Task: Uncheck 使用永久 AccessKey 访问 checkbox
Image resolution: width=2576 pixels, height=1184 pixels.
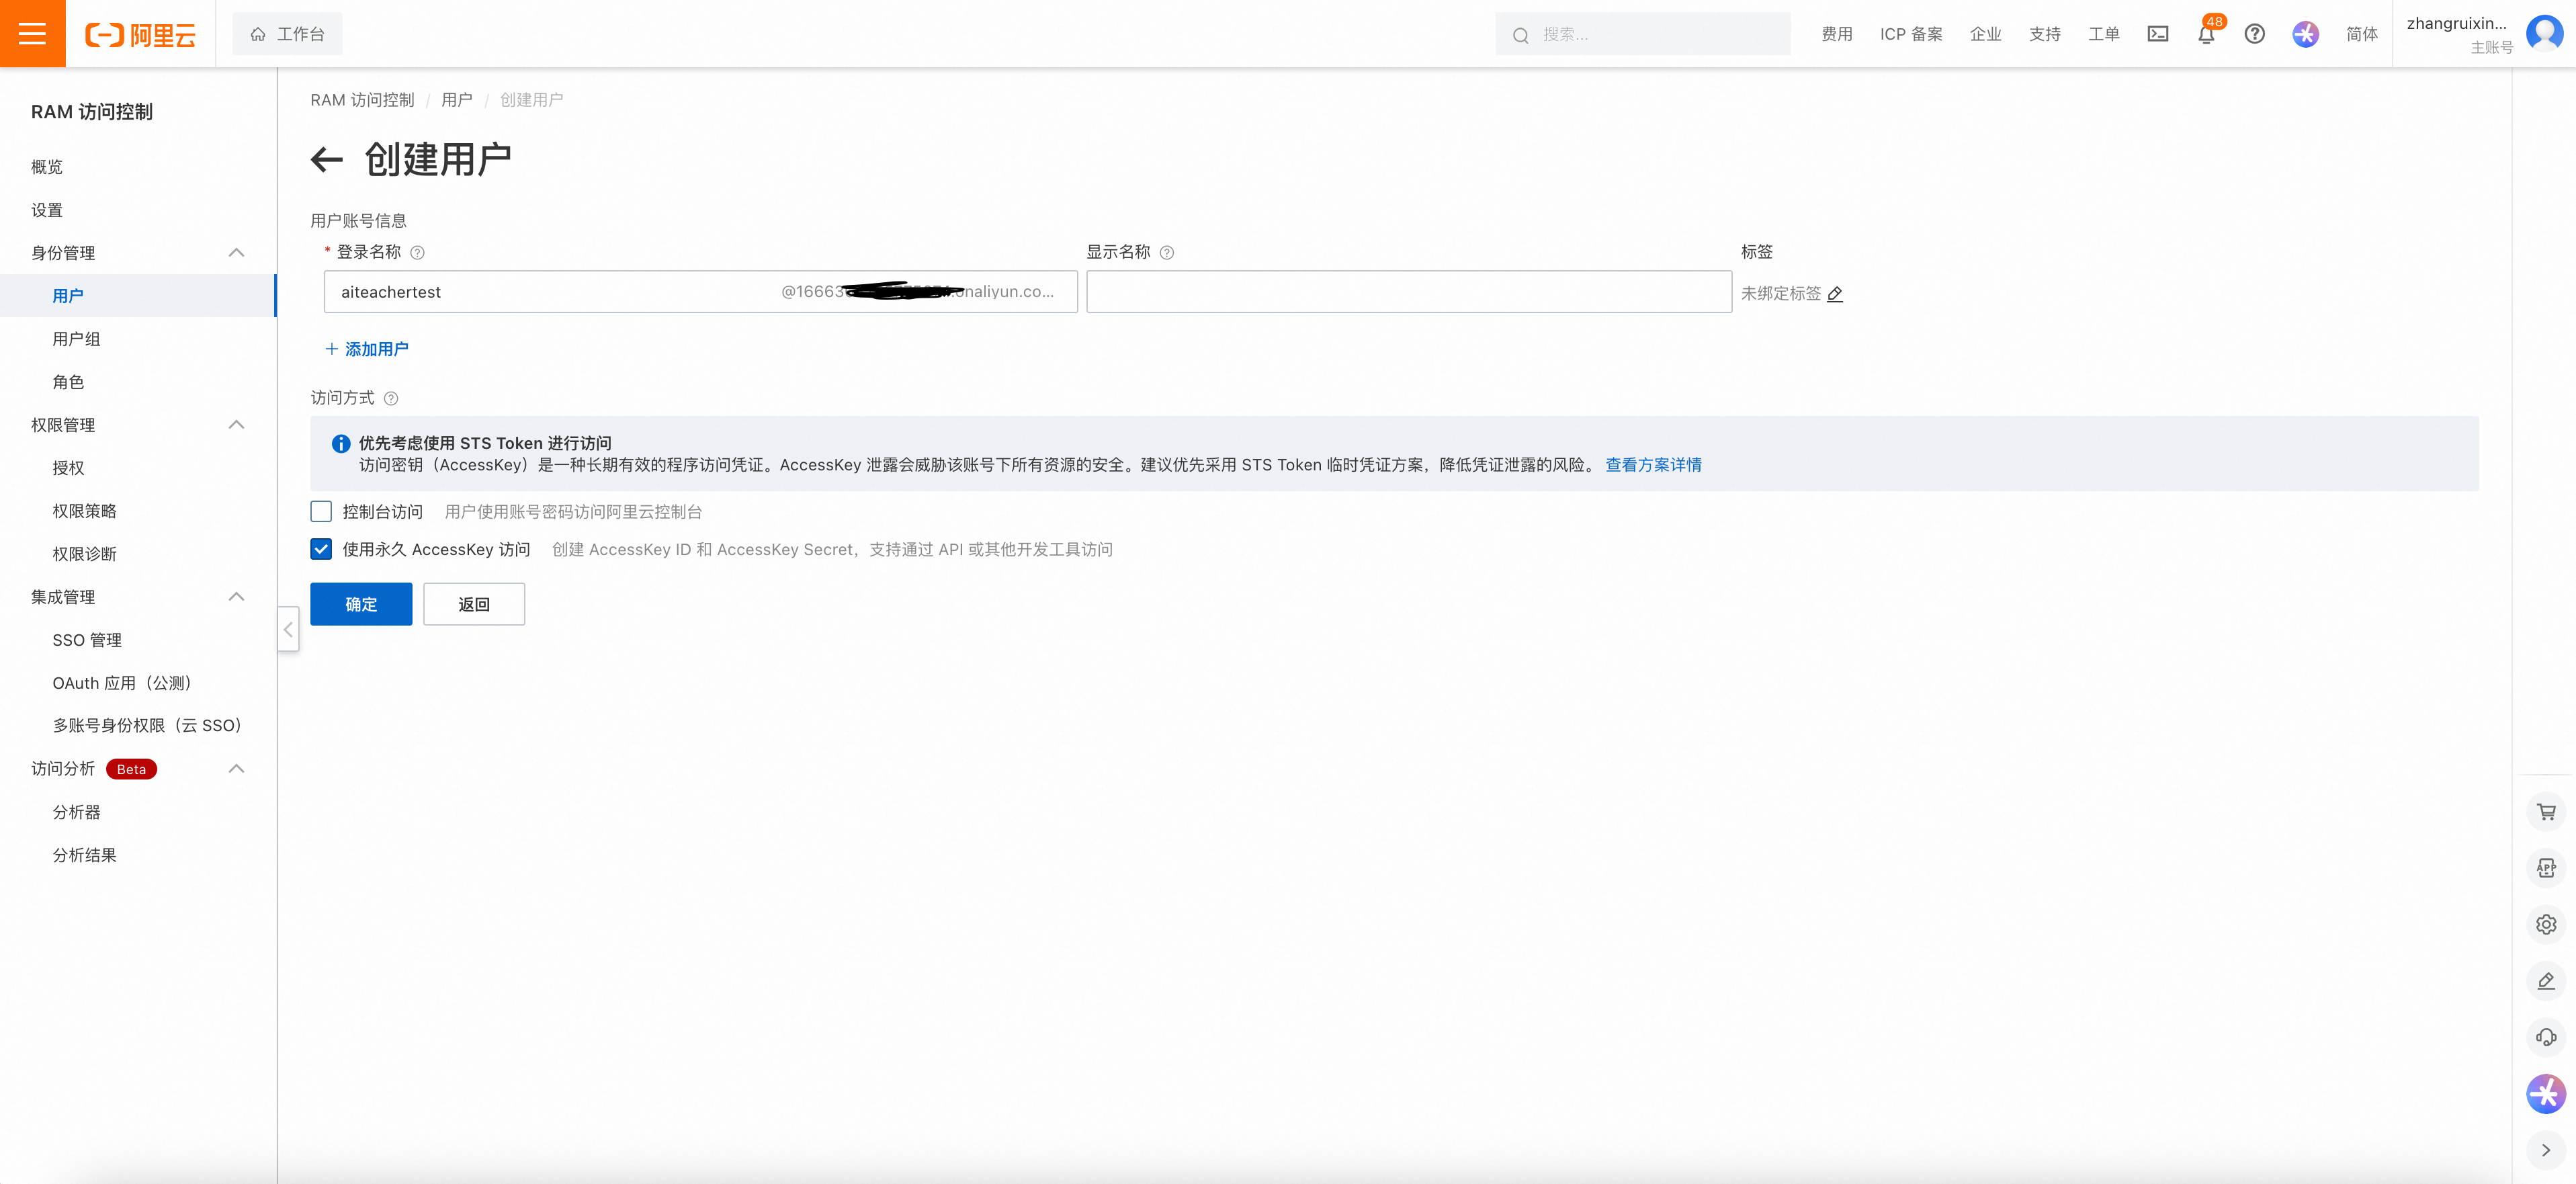Action: pos(321,549)
